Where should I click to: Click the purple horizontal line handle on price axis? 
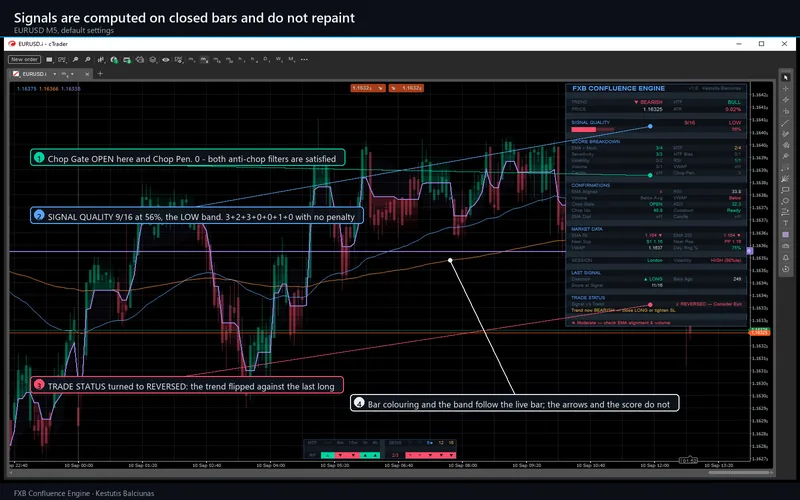point(749,251)
